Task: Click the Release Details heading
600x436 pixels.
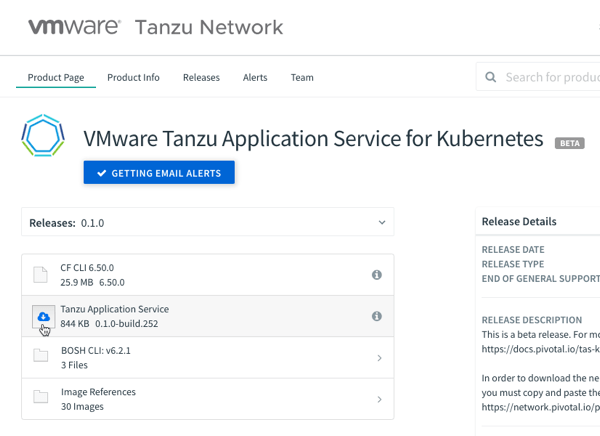Action: tap(519, 222)
